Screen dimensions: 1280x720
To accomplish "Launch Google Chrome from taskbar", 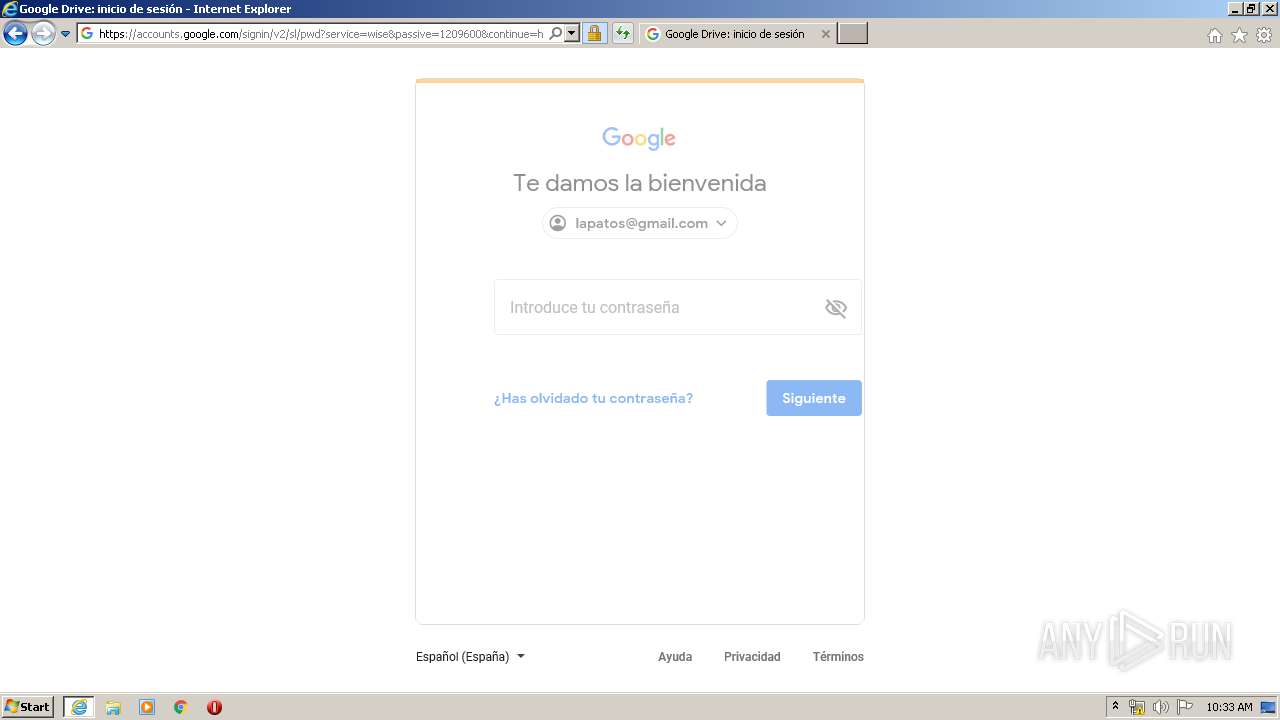I will [181, 707].
